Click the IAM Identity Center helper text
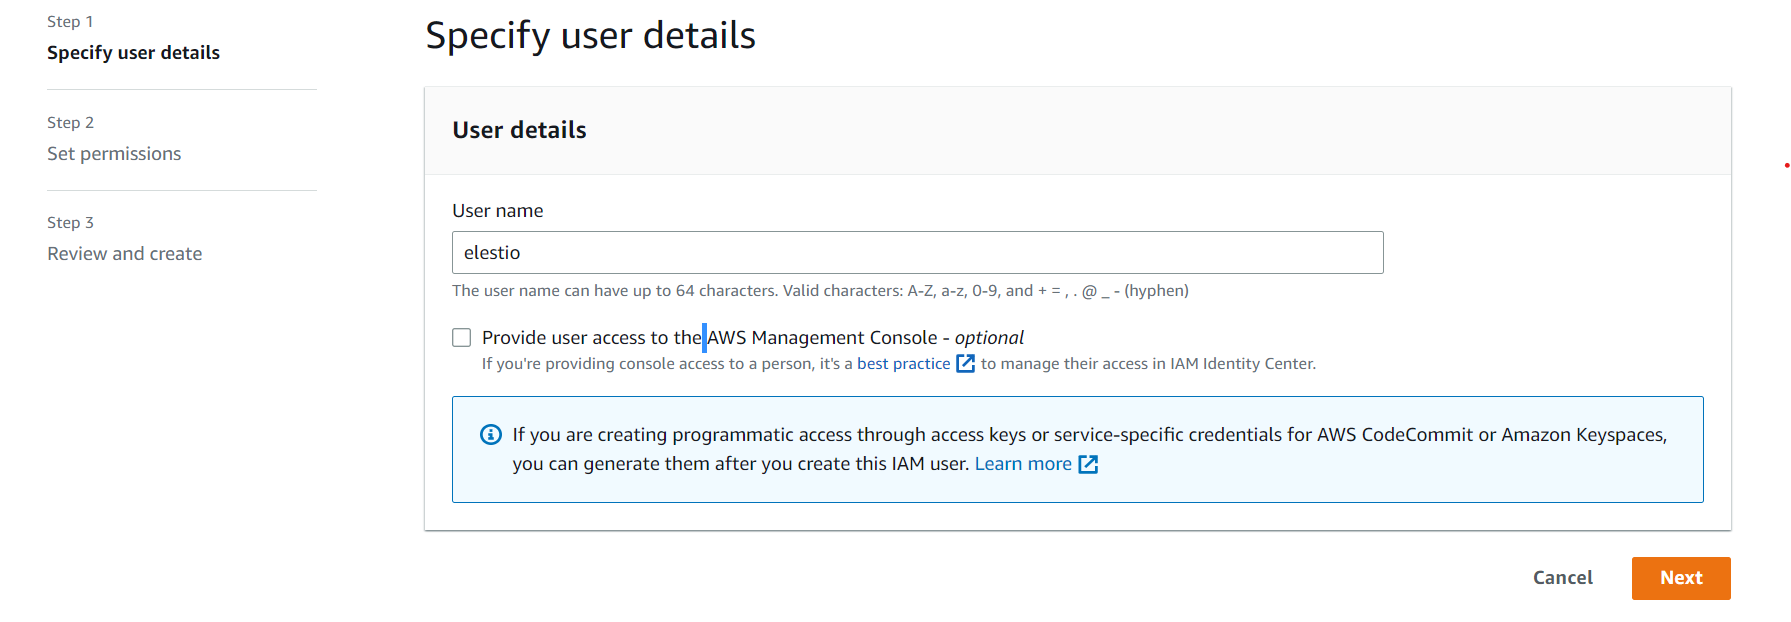Screen dimensions: 1791x622 pyautogui.click(x=1147, y=364)
